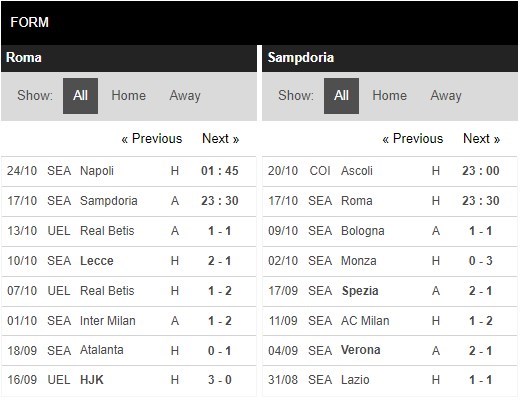Go to Previous results for Sampdoria
The height and width of the screenshot is (409, 521).
pyautogui.click(x=413, y=138)
